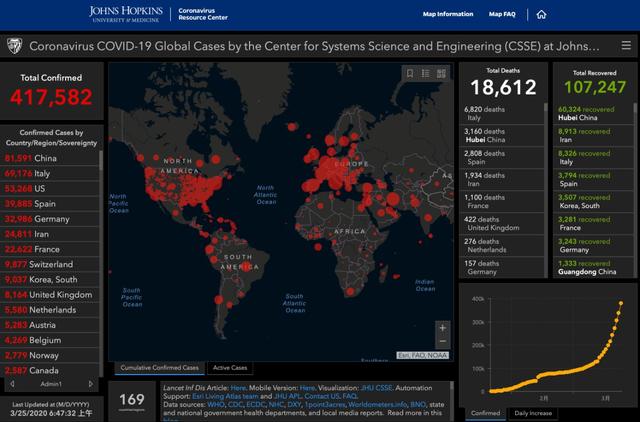Select Austria in confirmed cases list
The image size is (640, 422).
pyautogui.click(x=50, y=325)
